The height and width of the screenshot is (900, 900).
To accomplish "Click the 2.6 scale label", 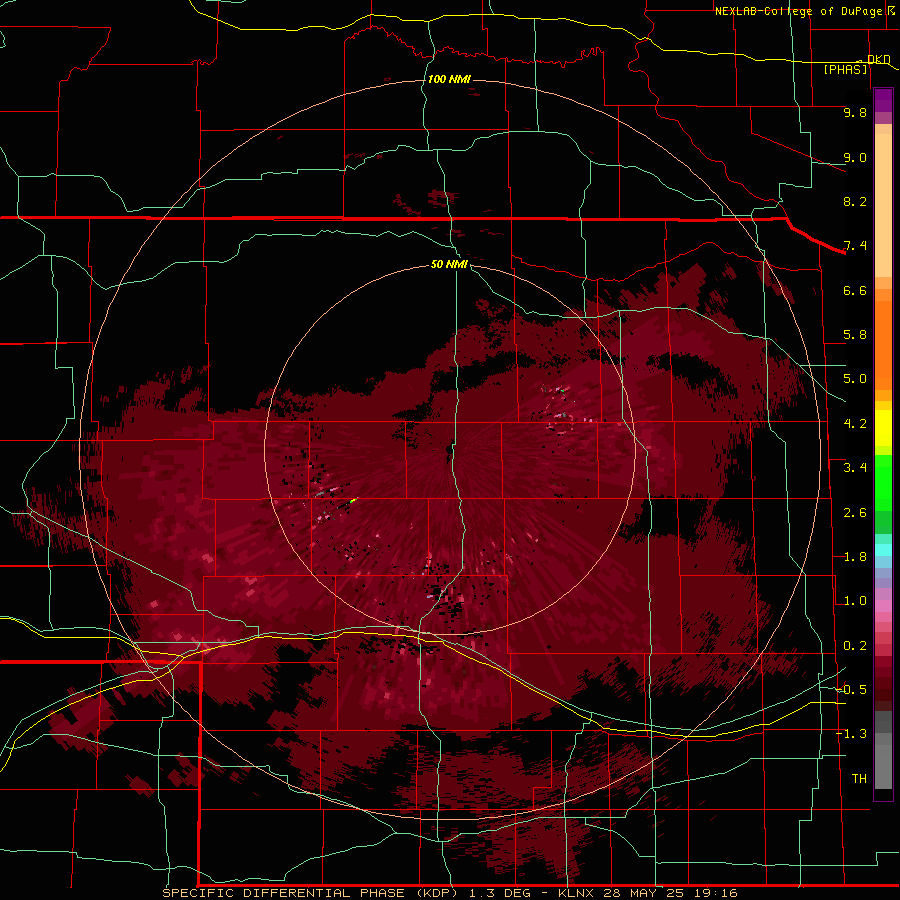I will click(855, 513).
